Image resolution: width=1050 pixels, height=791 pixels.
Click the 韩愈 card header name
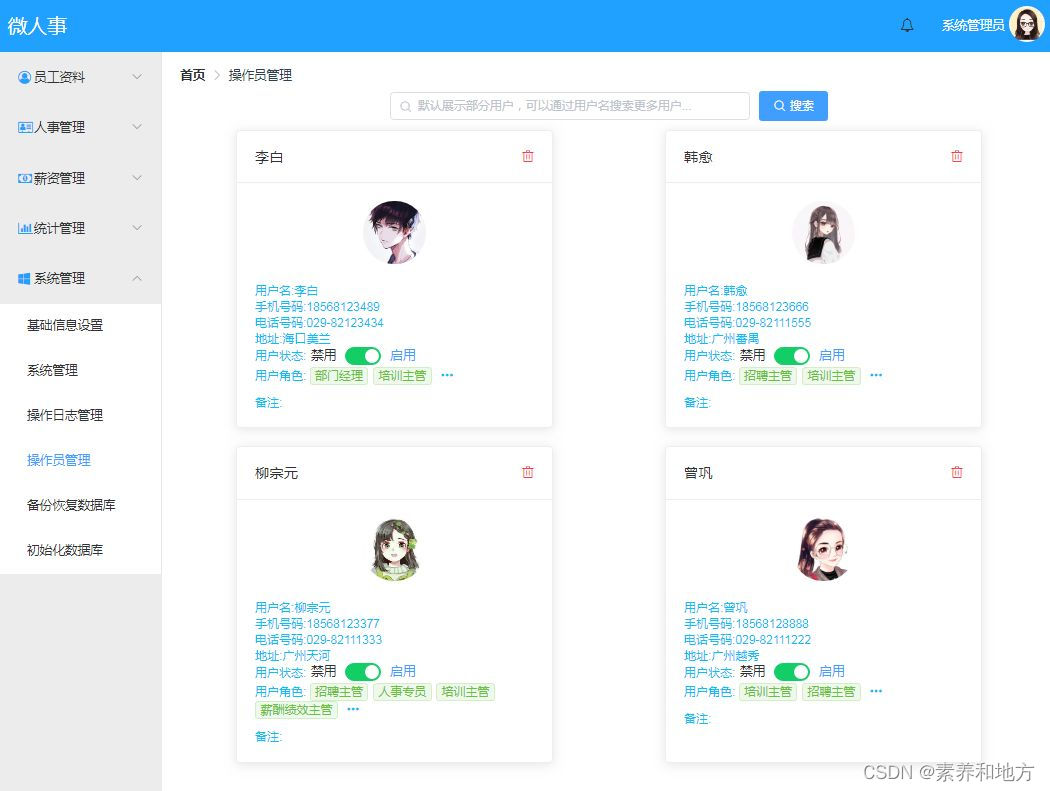click(x=698, y=157)
